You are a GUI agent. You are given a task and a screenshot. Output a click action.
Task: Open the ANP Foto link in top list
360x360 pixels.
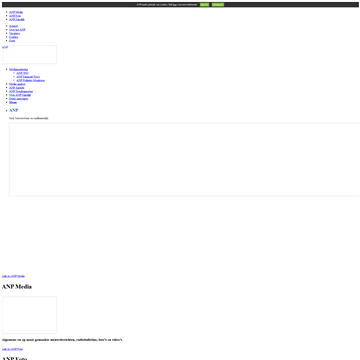15,16
